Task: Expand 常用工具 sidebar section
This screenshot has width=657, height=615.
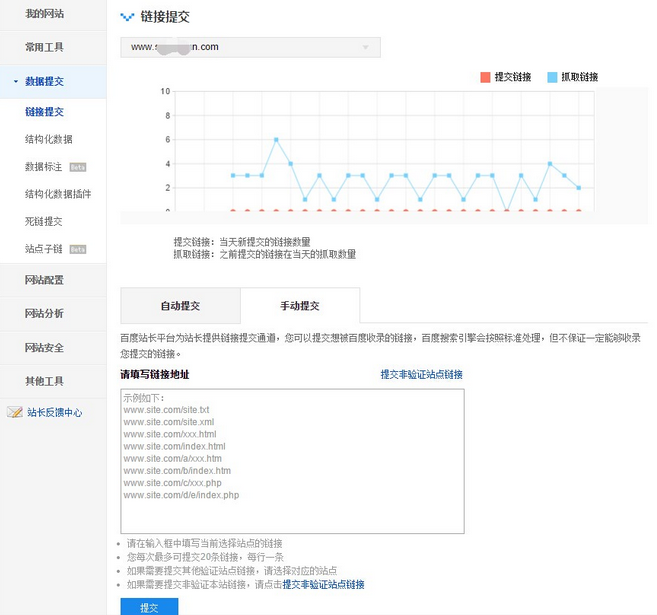Action: coord(44,47)
